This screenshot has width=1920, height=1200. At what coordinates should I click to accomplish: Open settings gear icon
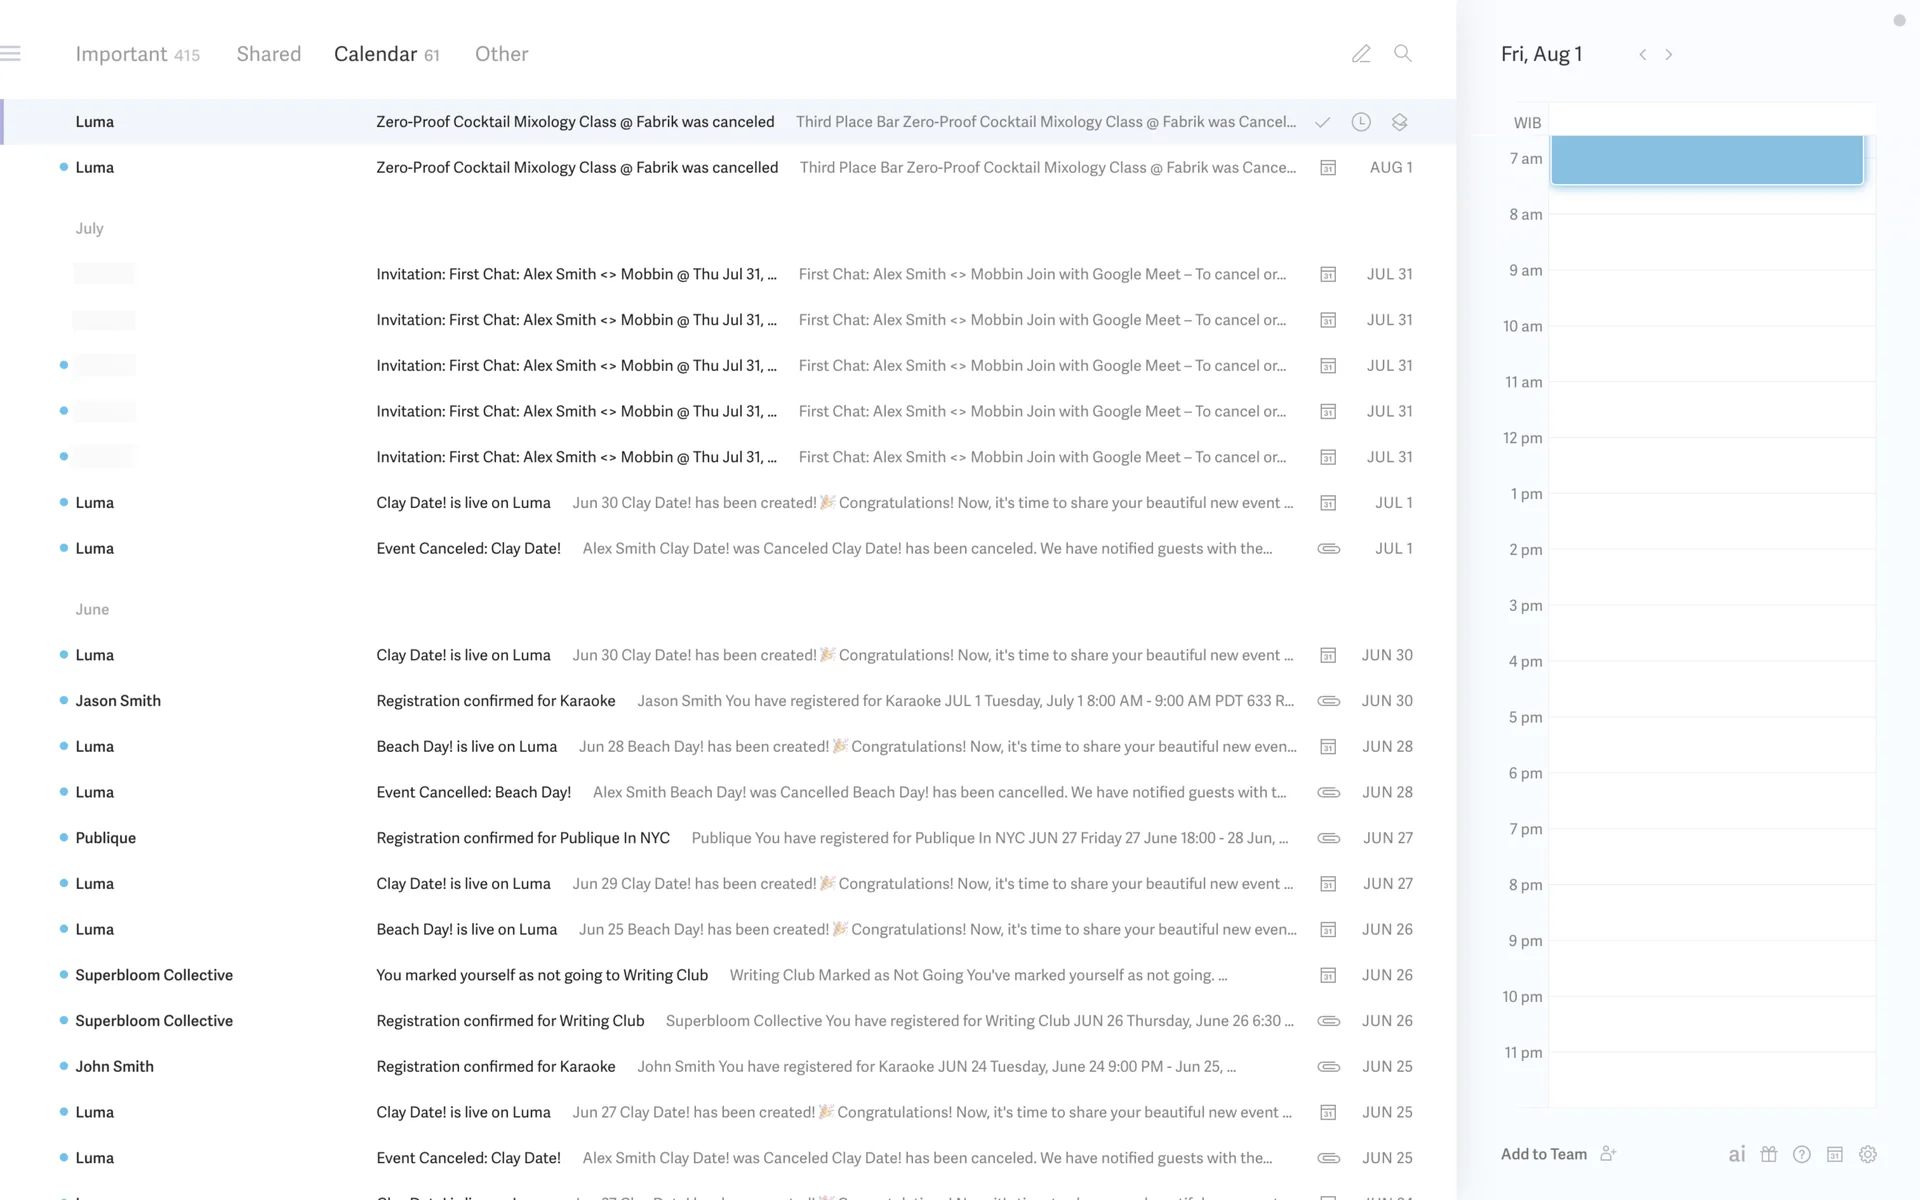coord(1868,1154)
